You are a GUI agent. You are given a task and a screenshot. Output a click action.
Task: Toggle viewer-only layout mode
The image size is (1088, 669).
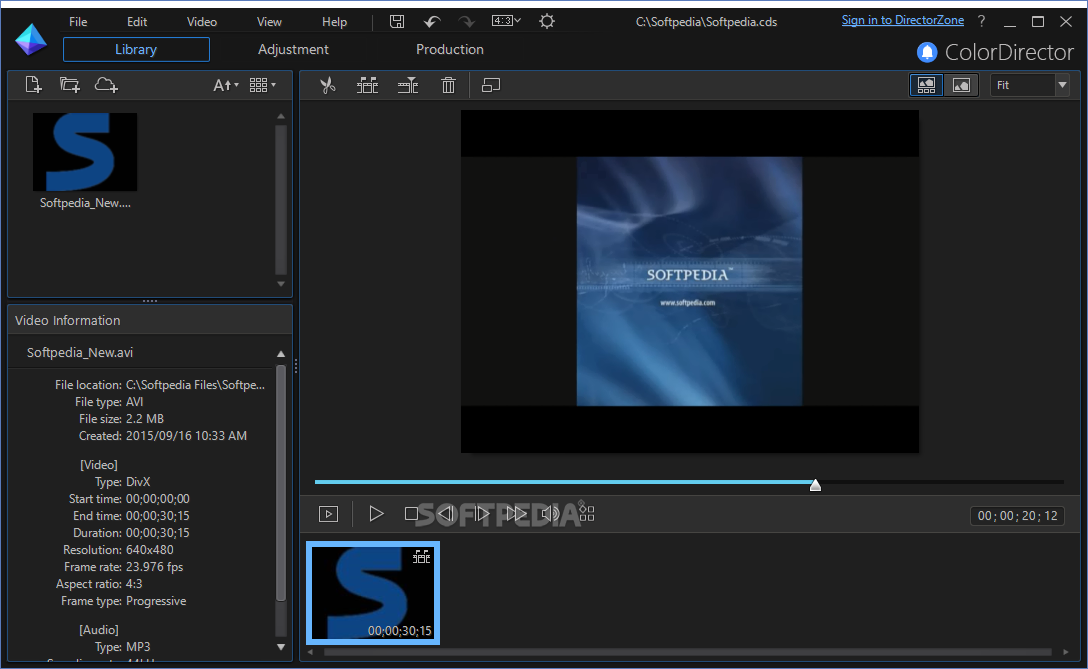pos(961,85)
